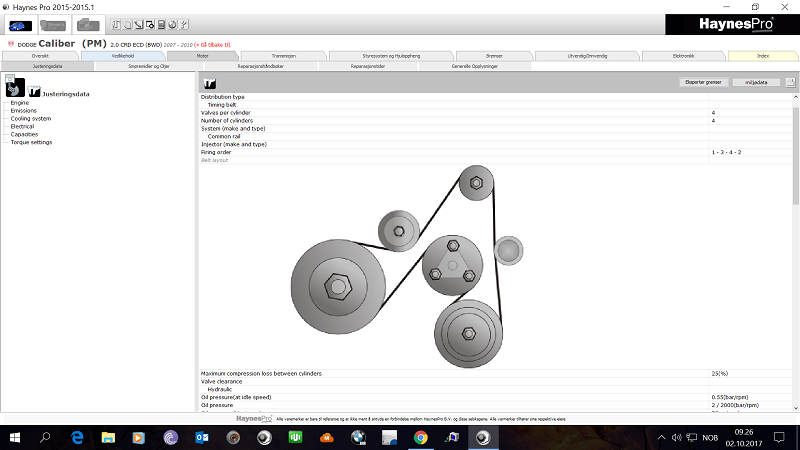This screenshot has width=800, height=450.
Task: Select the Motor tab
Action: click(203, 56)
